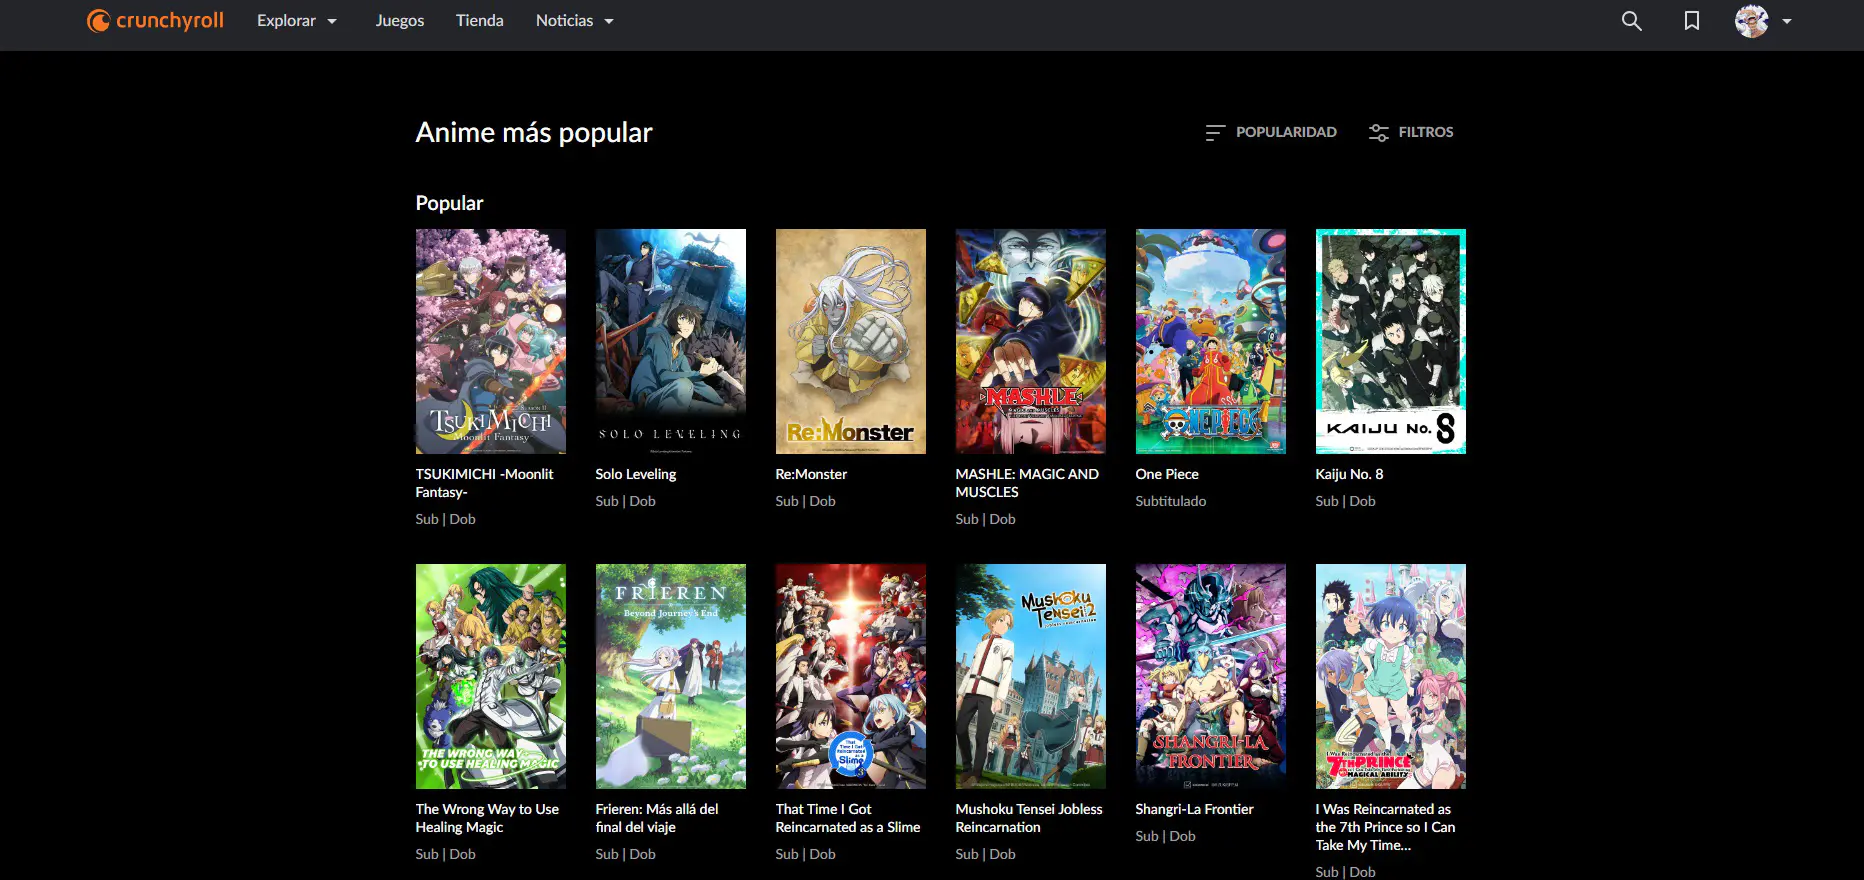Click Sub | Dob under Kaiju No. 8
The width and height of the screenshot is (1864, 880).
click(x=1346, y=501)
